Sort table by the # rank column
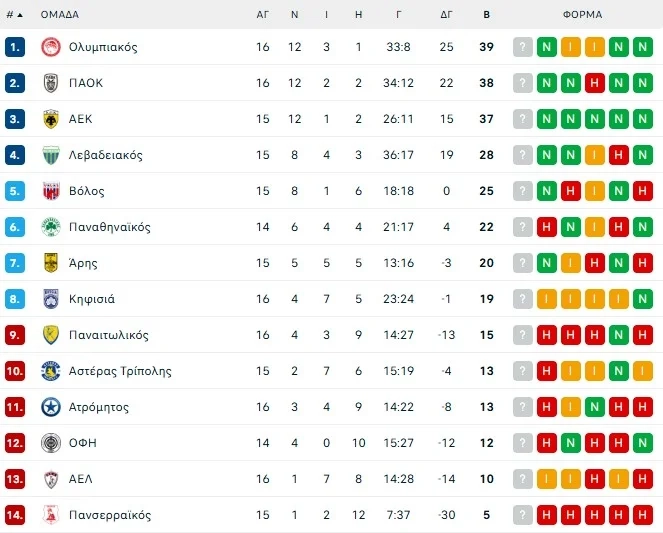The width and height of the screenshot is (663, 533). 14,15
